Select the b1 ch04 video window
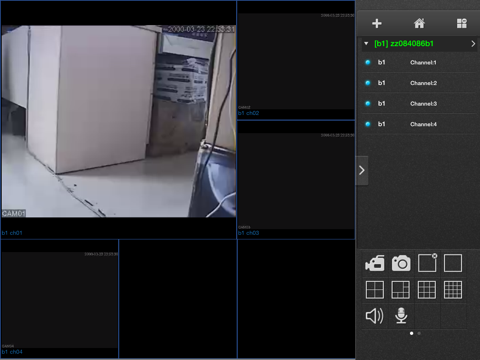 60,299
